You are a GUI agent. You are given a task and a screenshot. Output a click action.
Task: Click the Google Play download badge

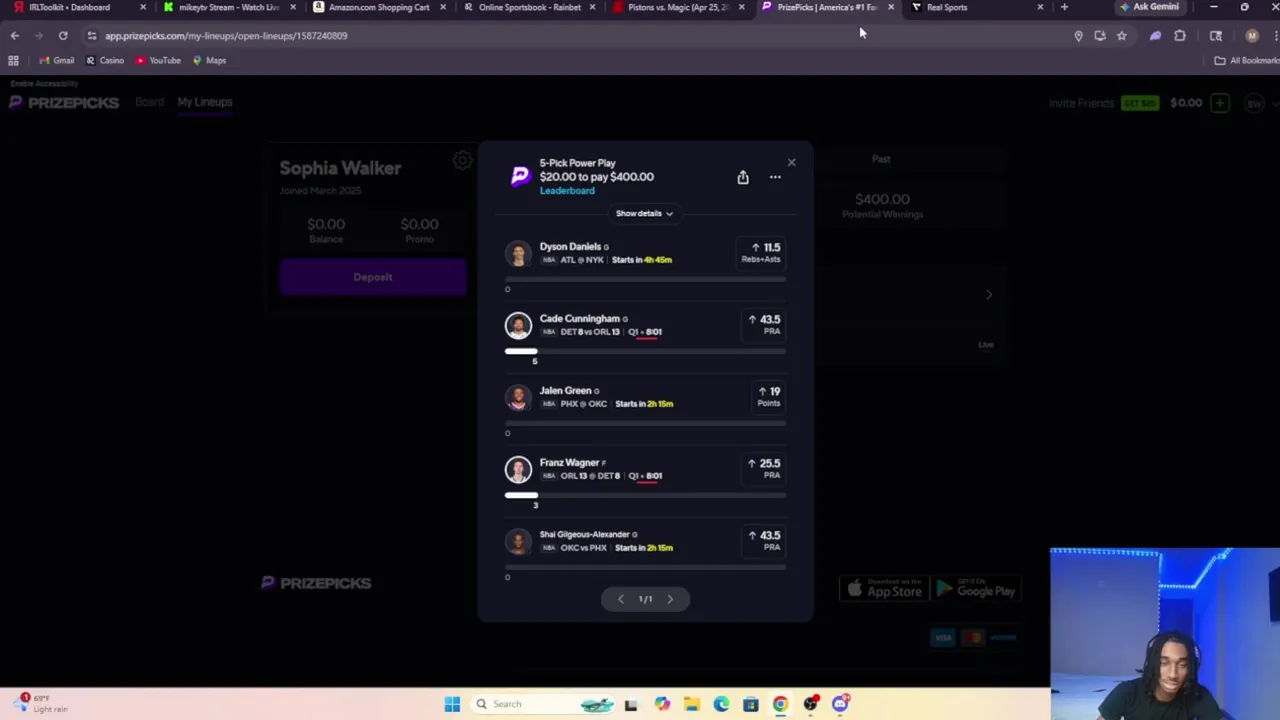coord(975,590)
